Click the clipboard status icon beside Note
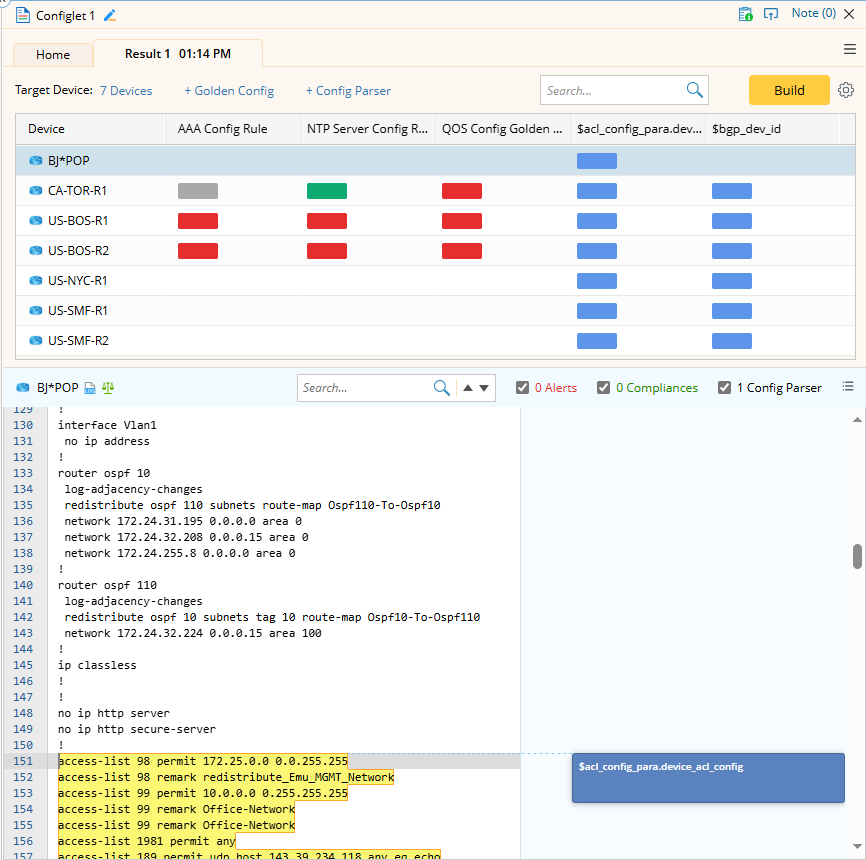Image resolution: width=866 pixels, height=860 pixels. 745,14
